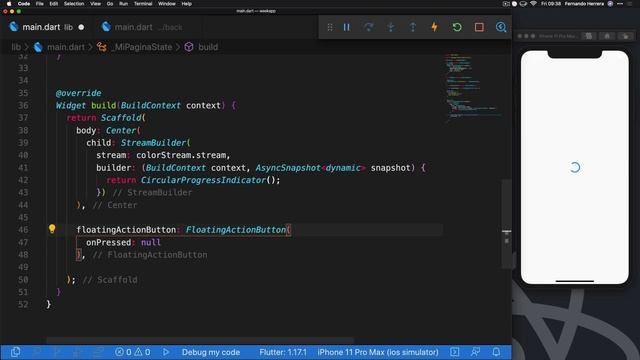Open the File menu
640x360 pixels.
pyautogui.click(x=40, y=4)
